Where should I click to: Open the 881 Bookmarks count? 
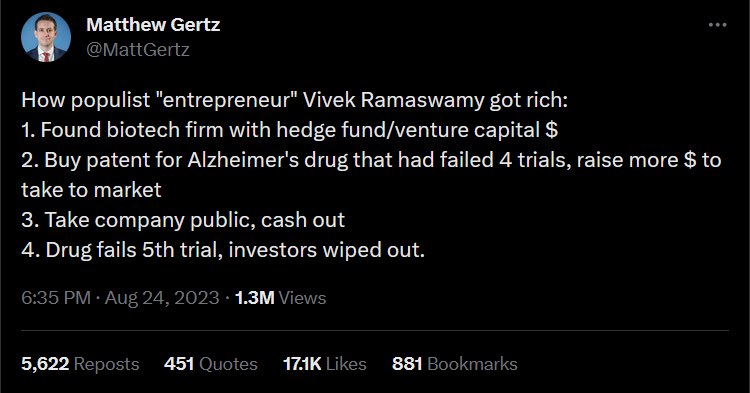[x=454, y=364]
